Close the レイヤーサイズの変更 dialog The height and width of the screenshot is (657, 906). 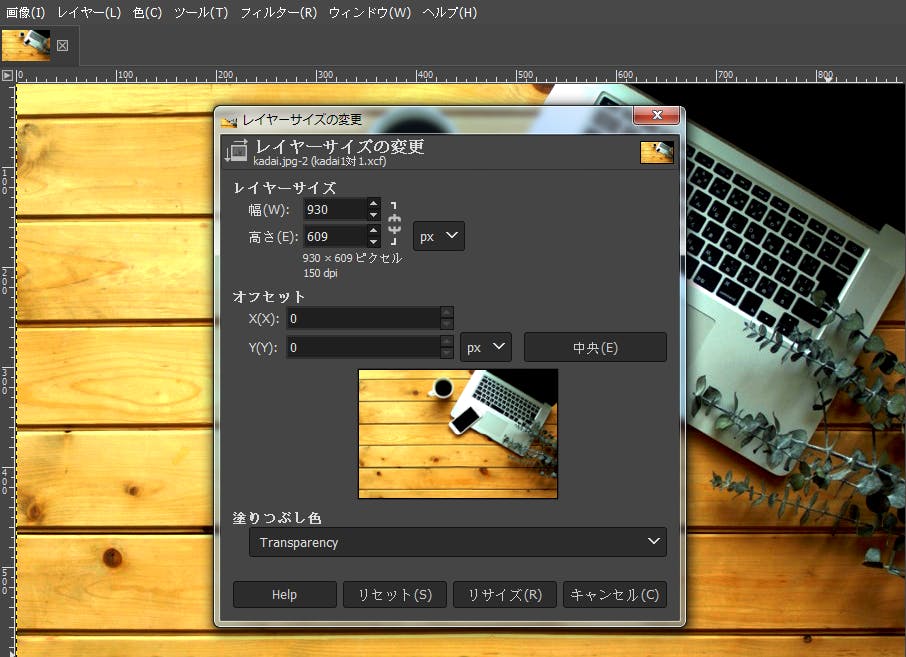656,115
